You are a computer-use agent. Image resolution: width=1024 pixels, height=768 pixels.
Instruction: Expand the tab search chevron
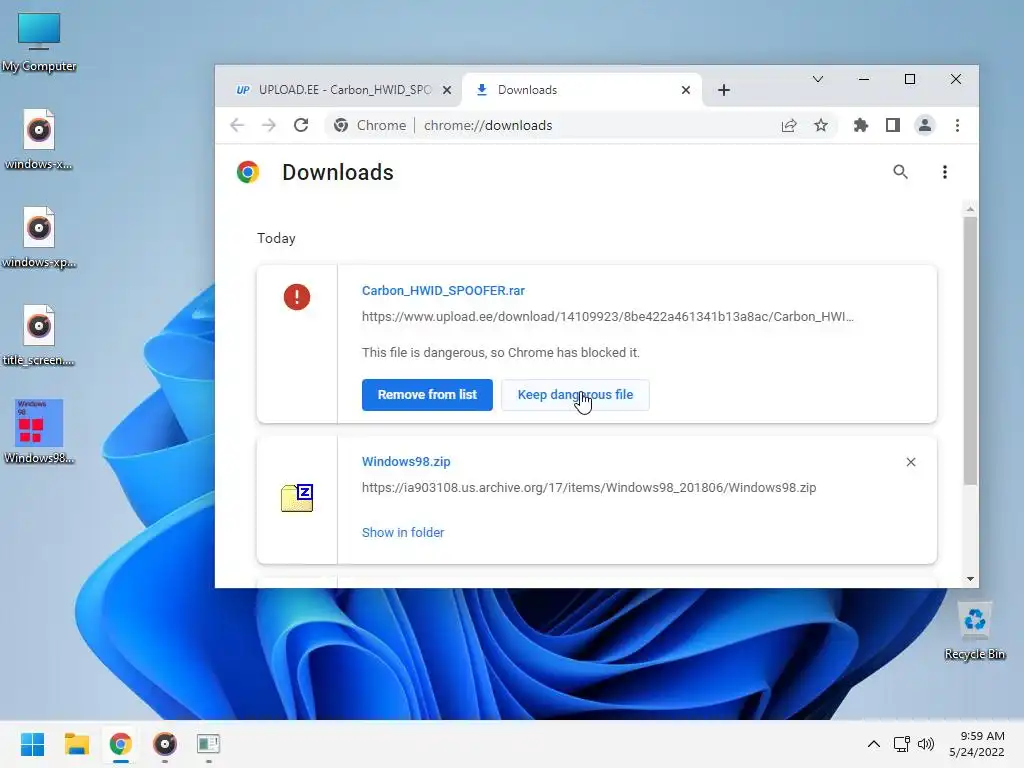click(x=818, y=80)
